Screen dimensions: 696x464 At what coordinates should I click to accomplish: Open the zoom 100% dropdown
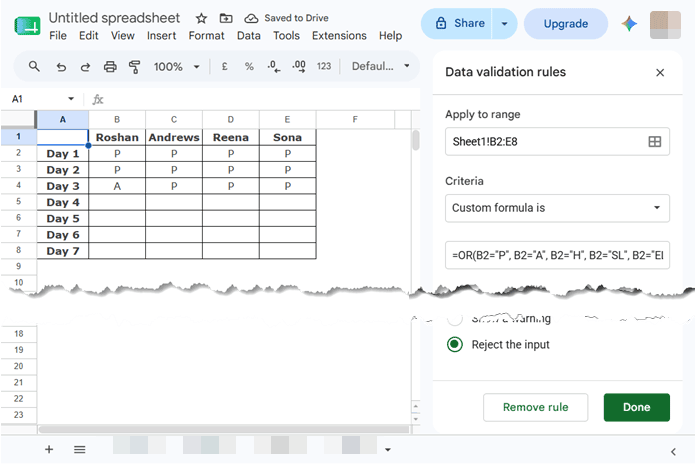point(177,67)
